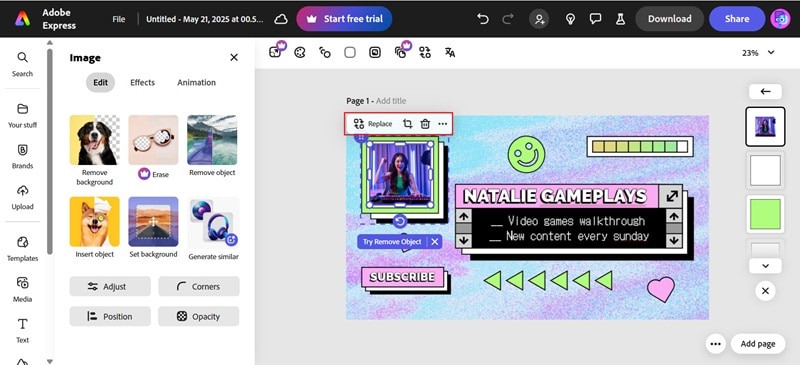Start the free trial
Image resolution: width=800 pixels, height=365 pixels.
pos(344,19)
